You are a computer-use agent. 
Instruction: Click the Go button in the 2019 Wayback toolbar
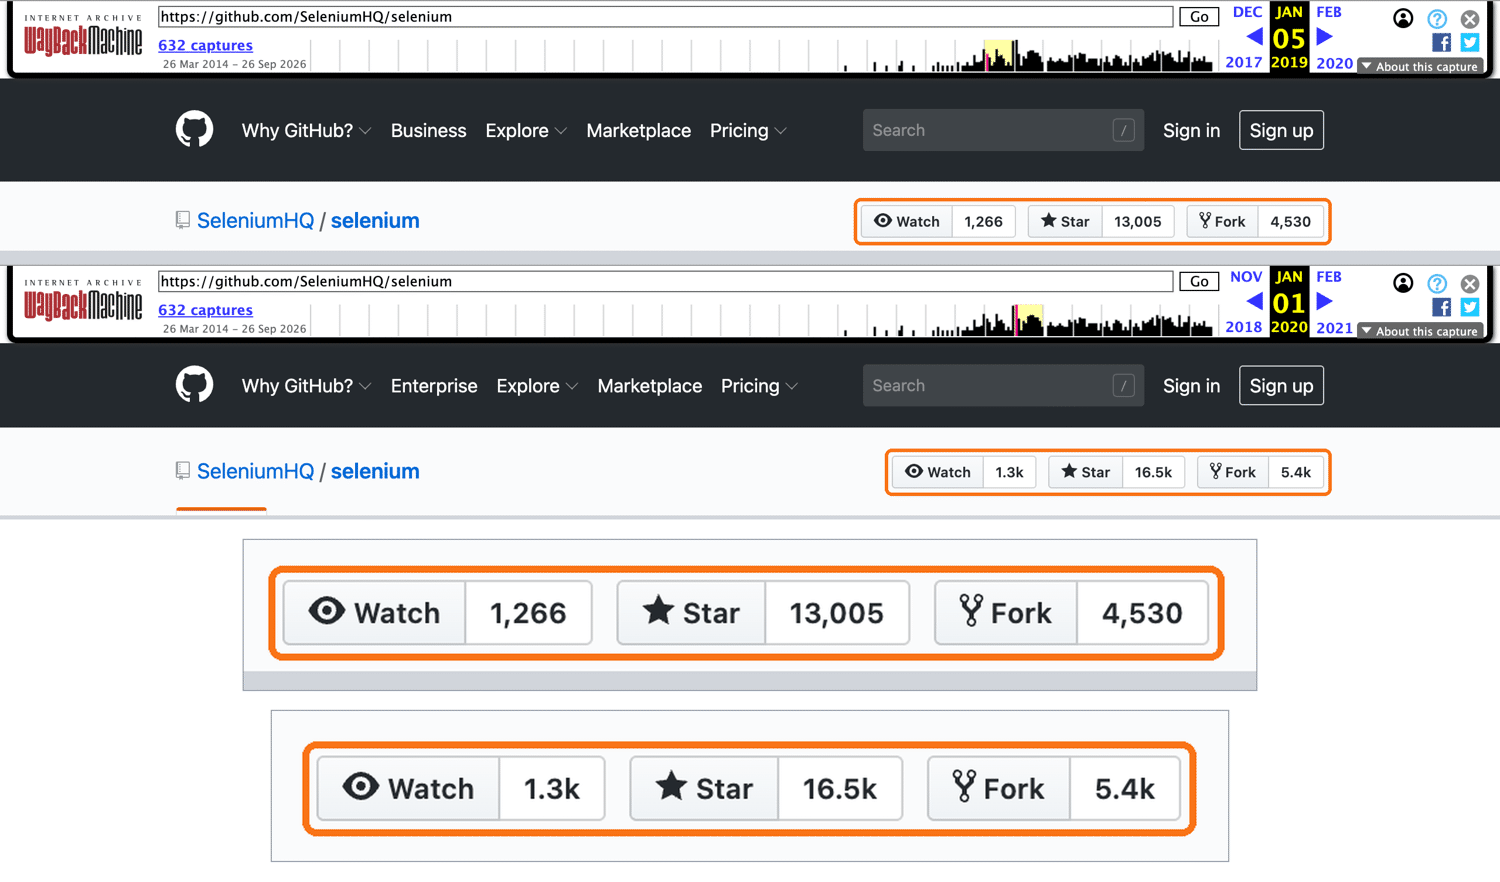click(x=1199, y=16)
